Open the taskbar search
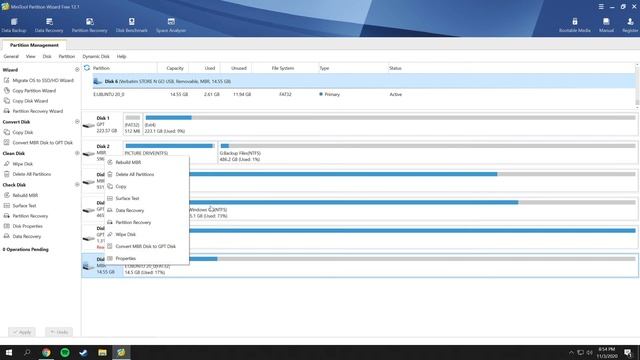This screenshot has height=360, width=640. pos(27,352)
